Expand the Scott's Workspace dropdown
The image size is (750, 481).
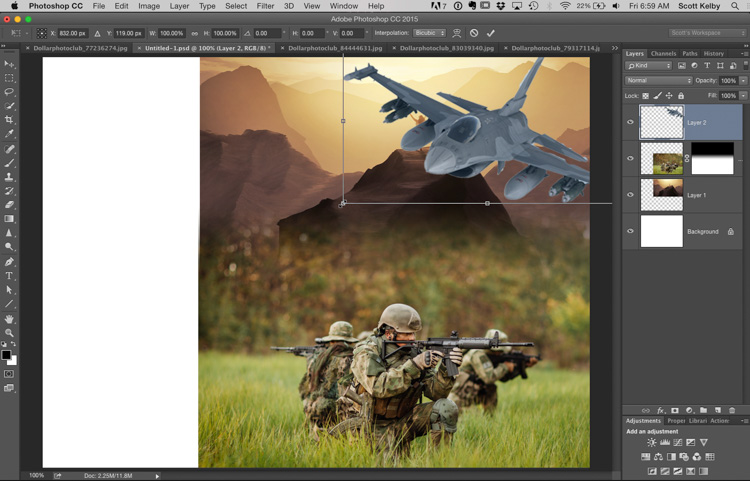point(707,33)
